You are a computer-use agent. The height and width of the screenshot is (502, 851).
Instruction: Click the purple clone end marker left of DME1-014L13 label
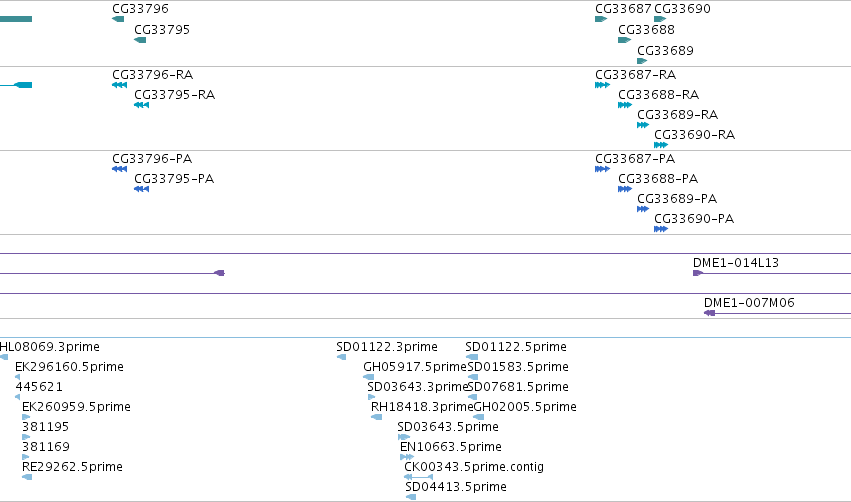click(219, 273)
